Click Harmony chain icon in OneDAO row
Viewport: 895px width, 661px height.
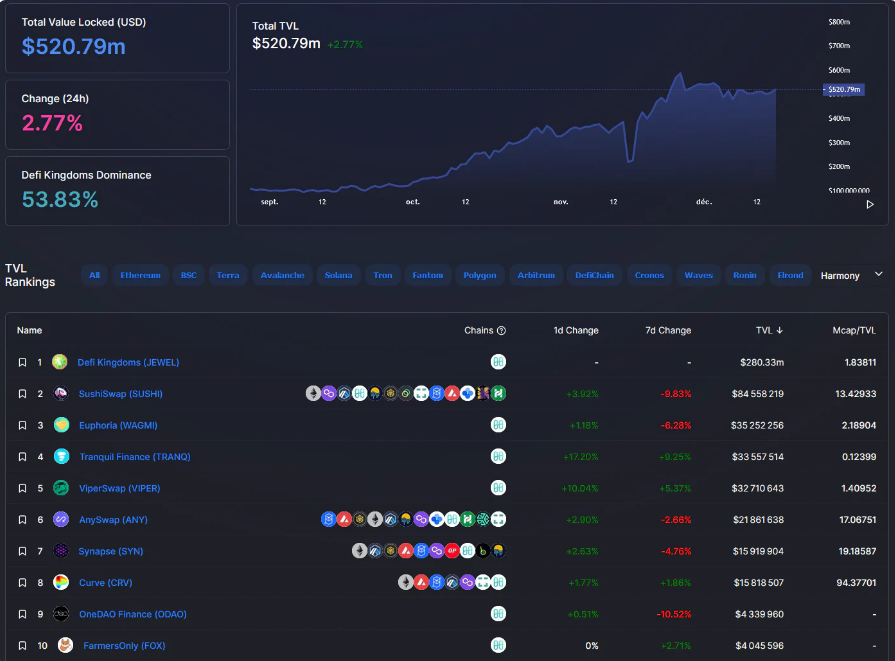click(x=498, y=614)
